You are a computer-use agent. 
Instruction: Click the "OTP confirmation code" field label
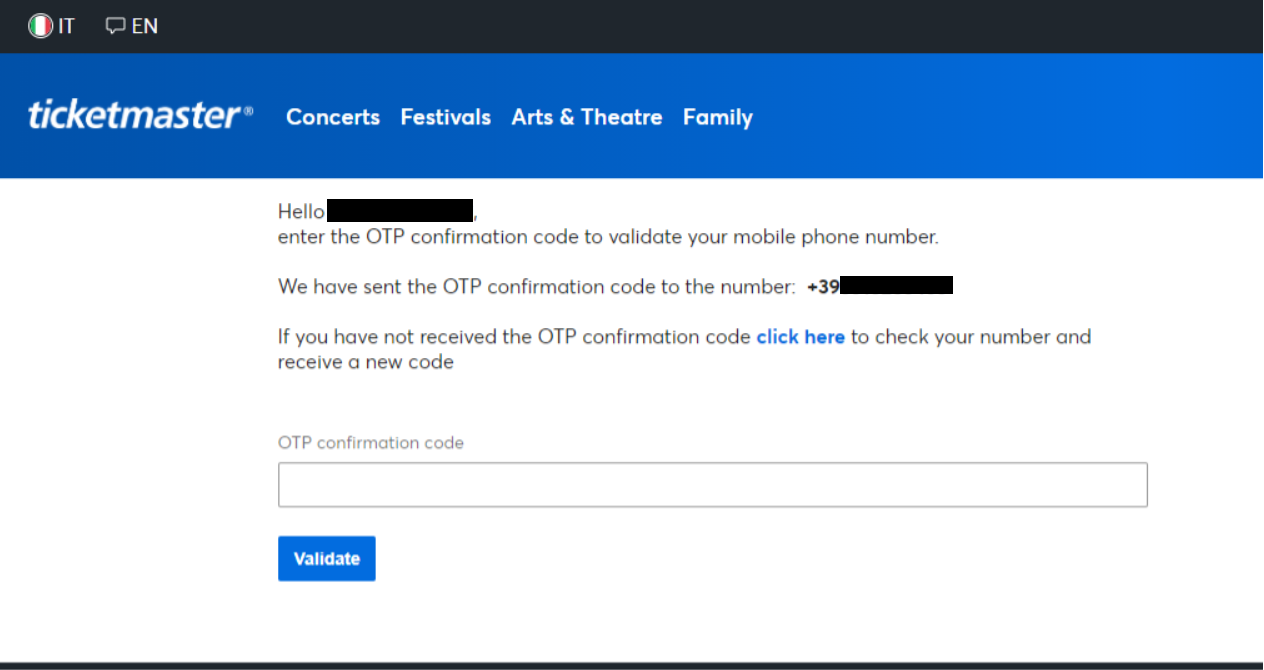(371, 442)
